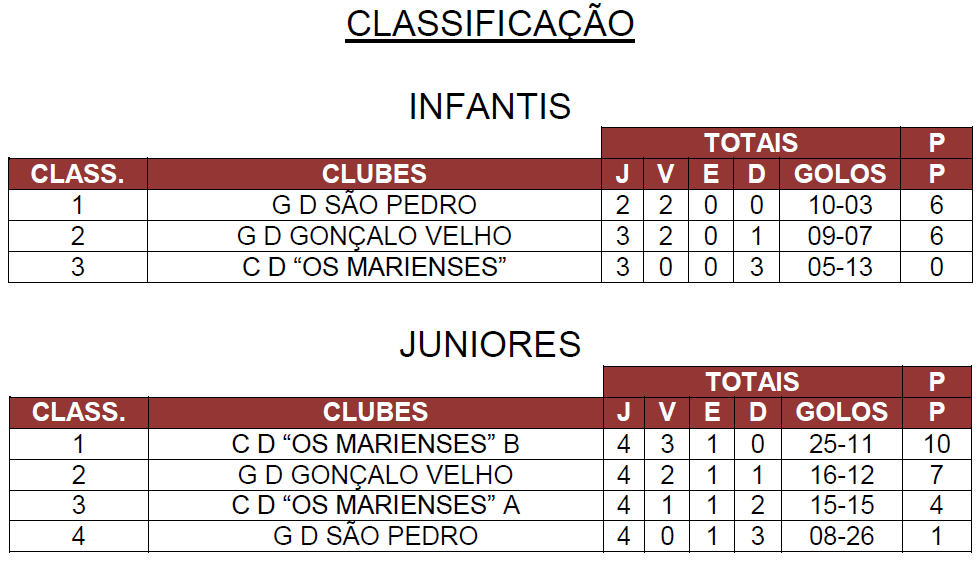Select the 16-12 goals cell
This screenshot has width=980, height=569.
coord(841,474)
